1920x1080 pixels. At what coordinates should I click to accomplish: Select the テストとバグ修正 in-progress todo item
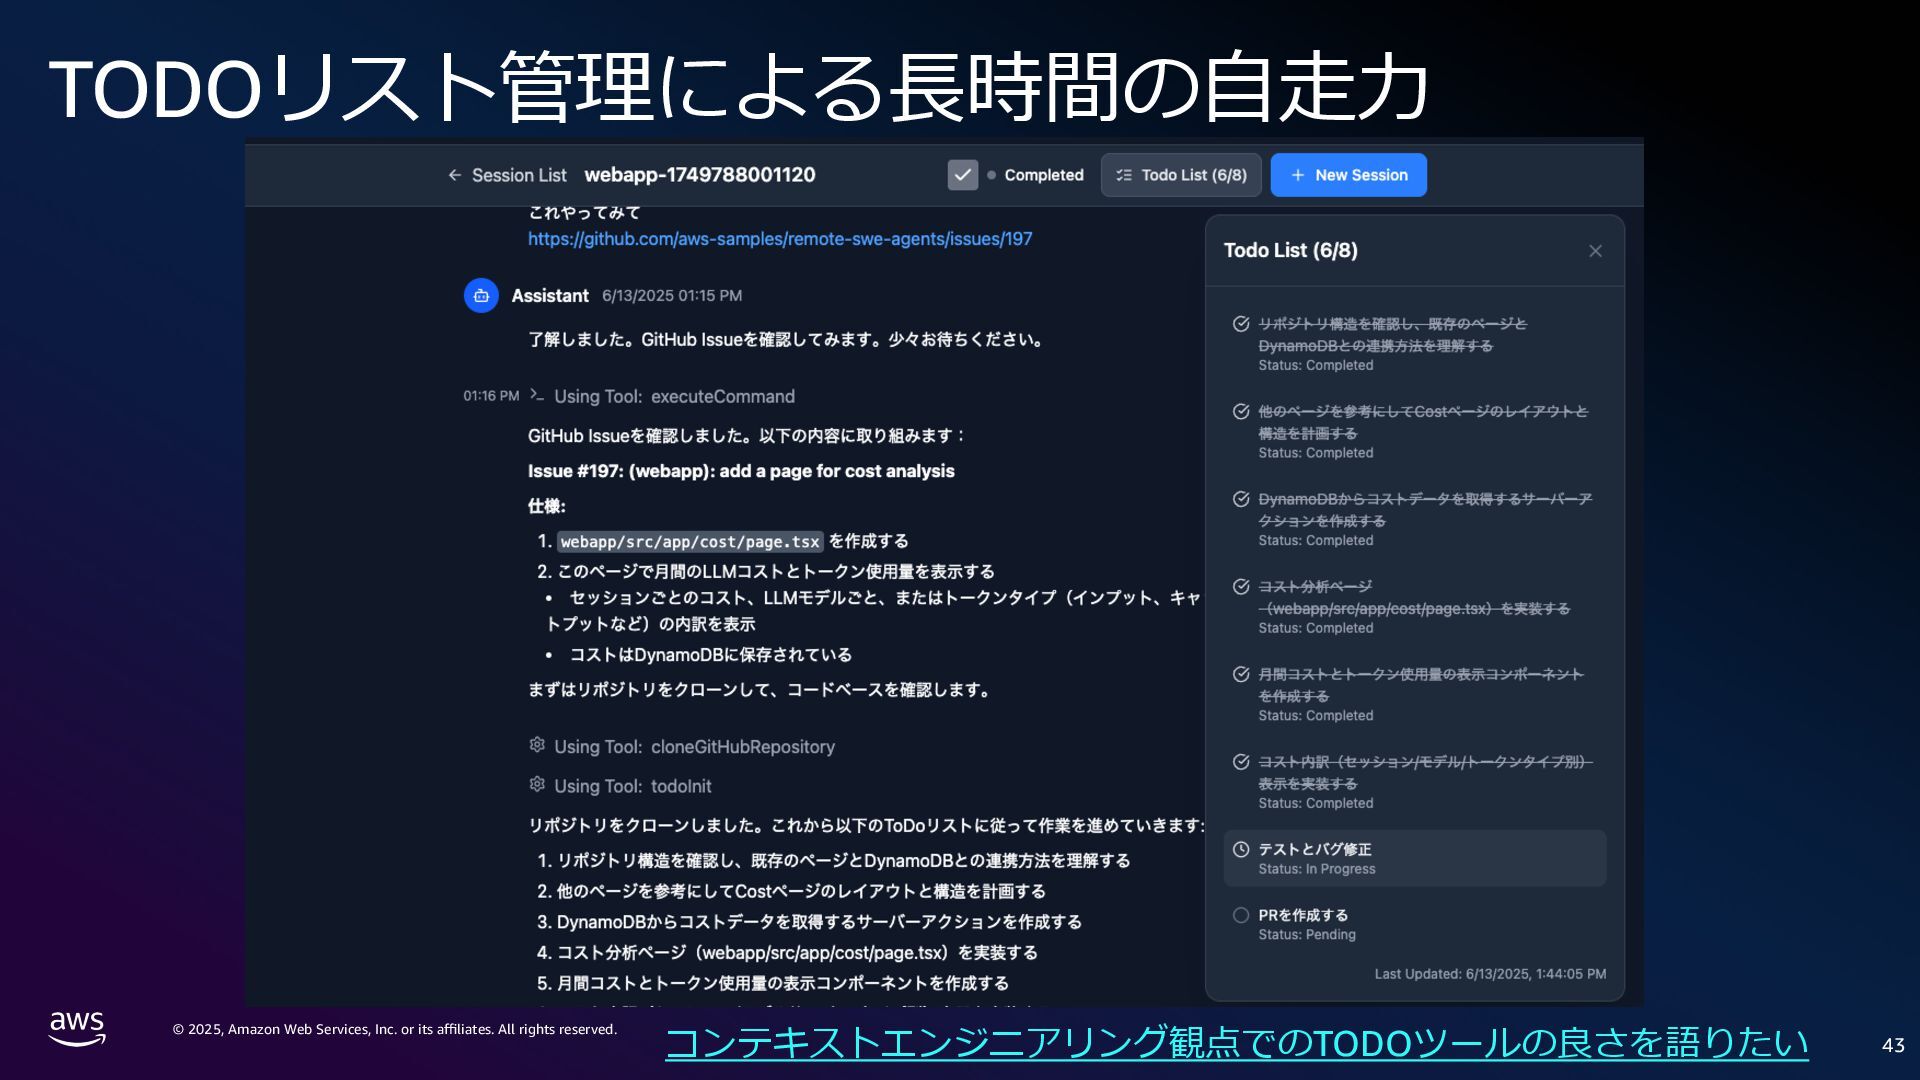(x=1415, y=858)
